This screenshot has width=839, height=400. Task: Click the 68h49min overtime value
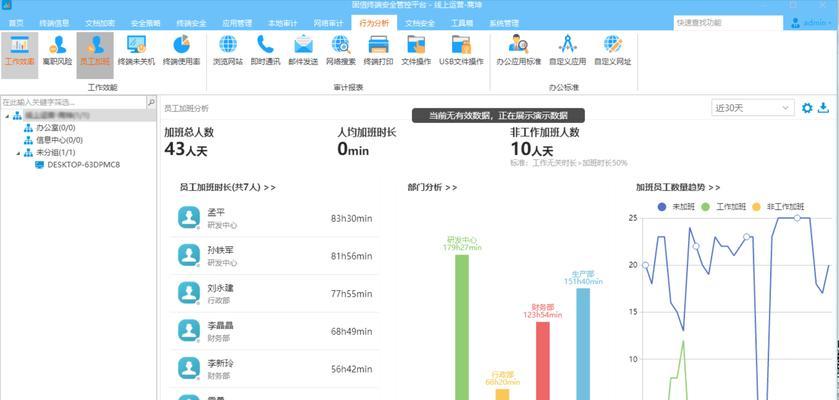[351, 332]
